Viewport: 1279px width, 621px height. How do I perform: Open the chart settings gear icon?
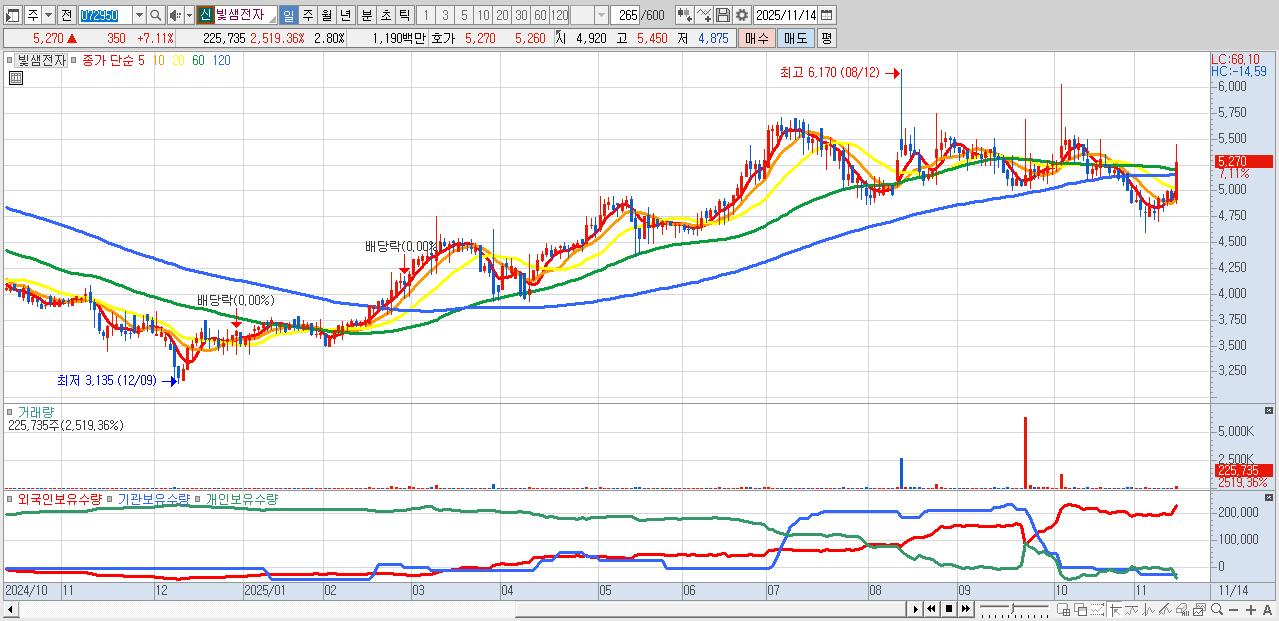[x=742, y=15]
